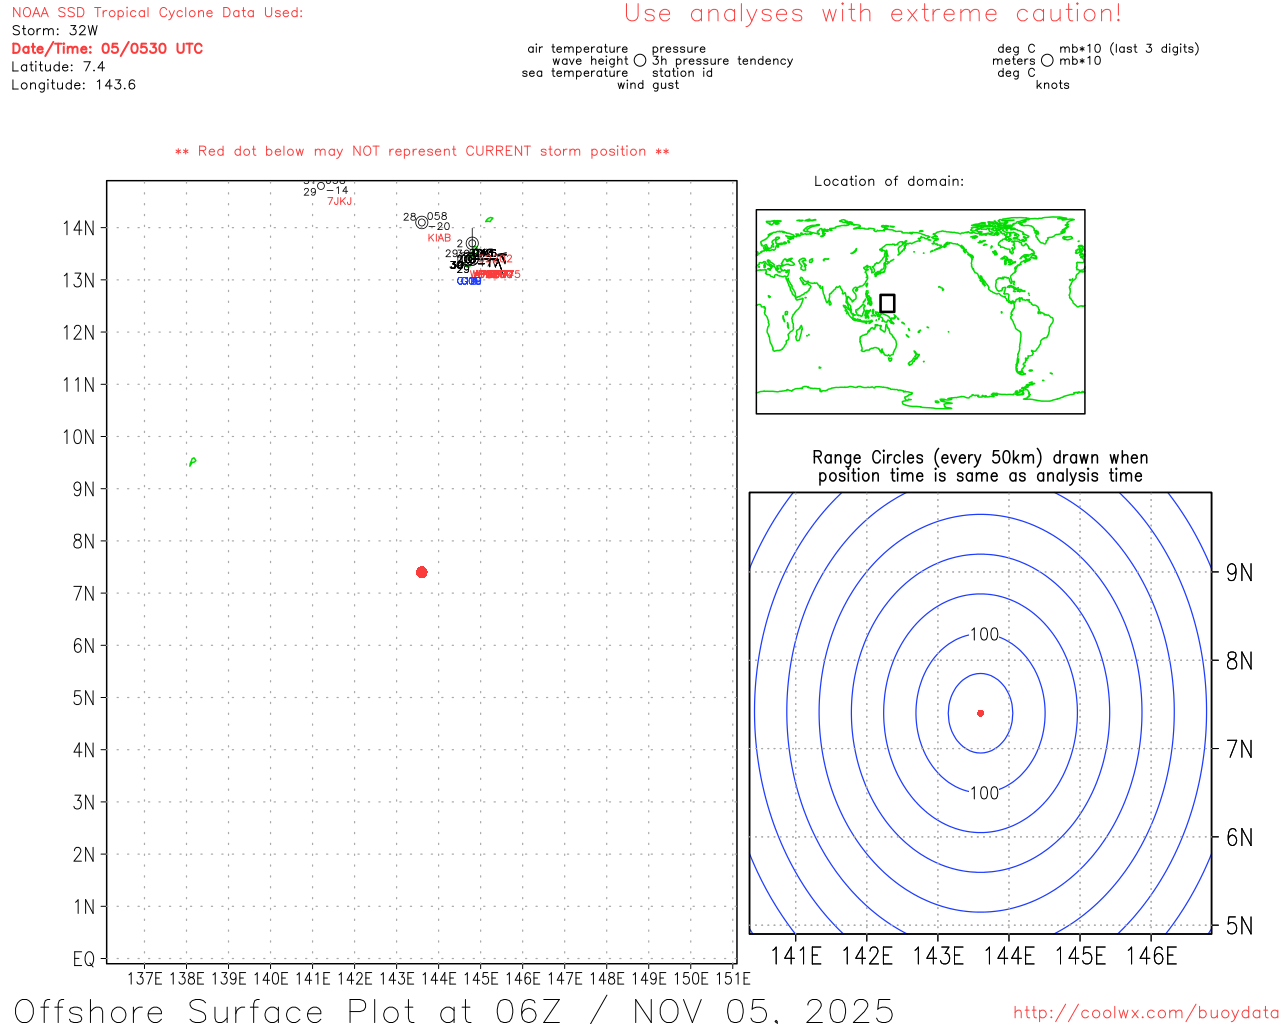Click 'air temperature' legend label
Image resolution: width=1280 pixels, height=1024 pixels.
point(577,49)
